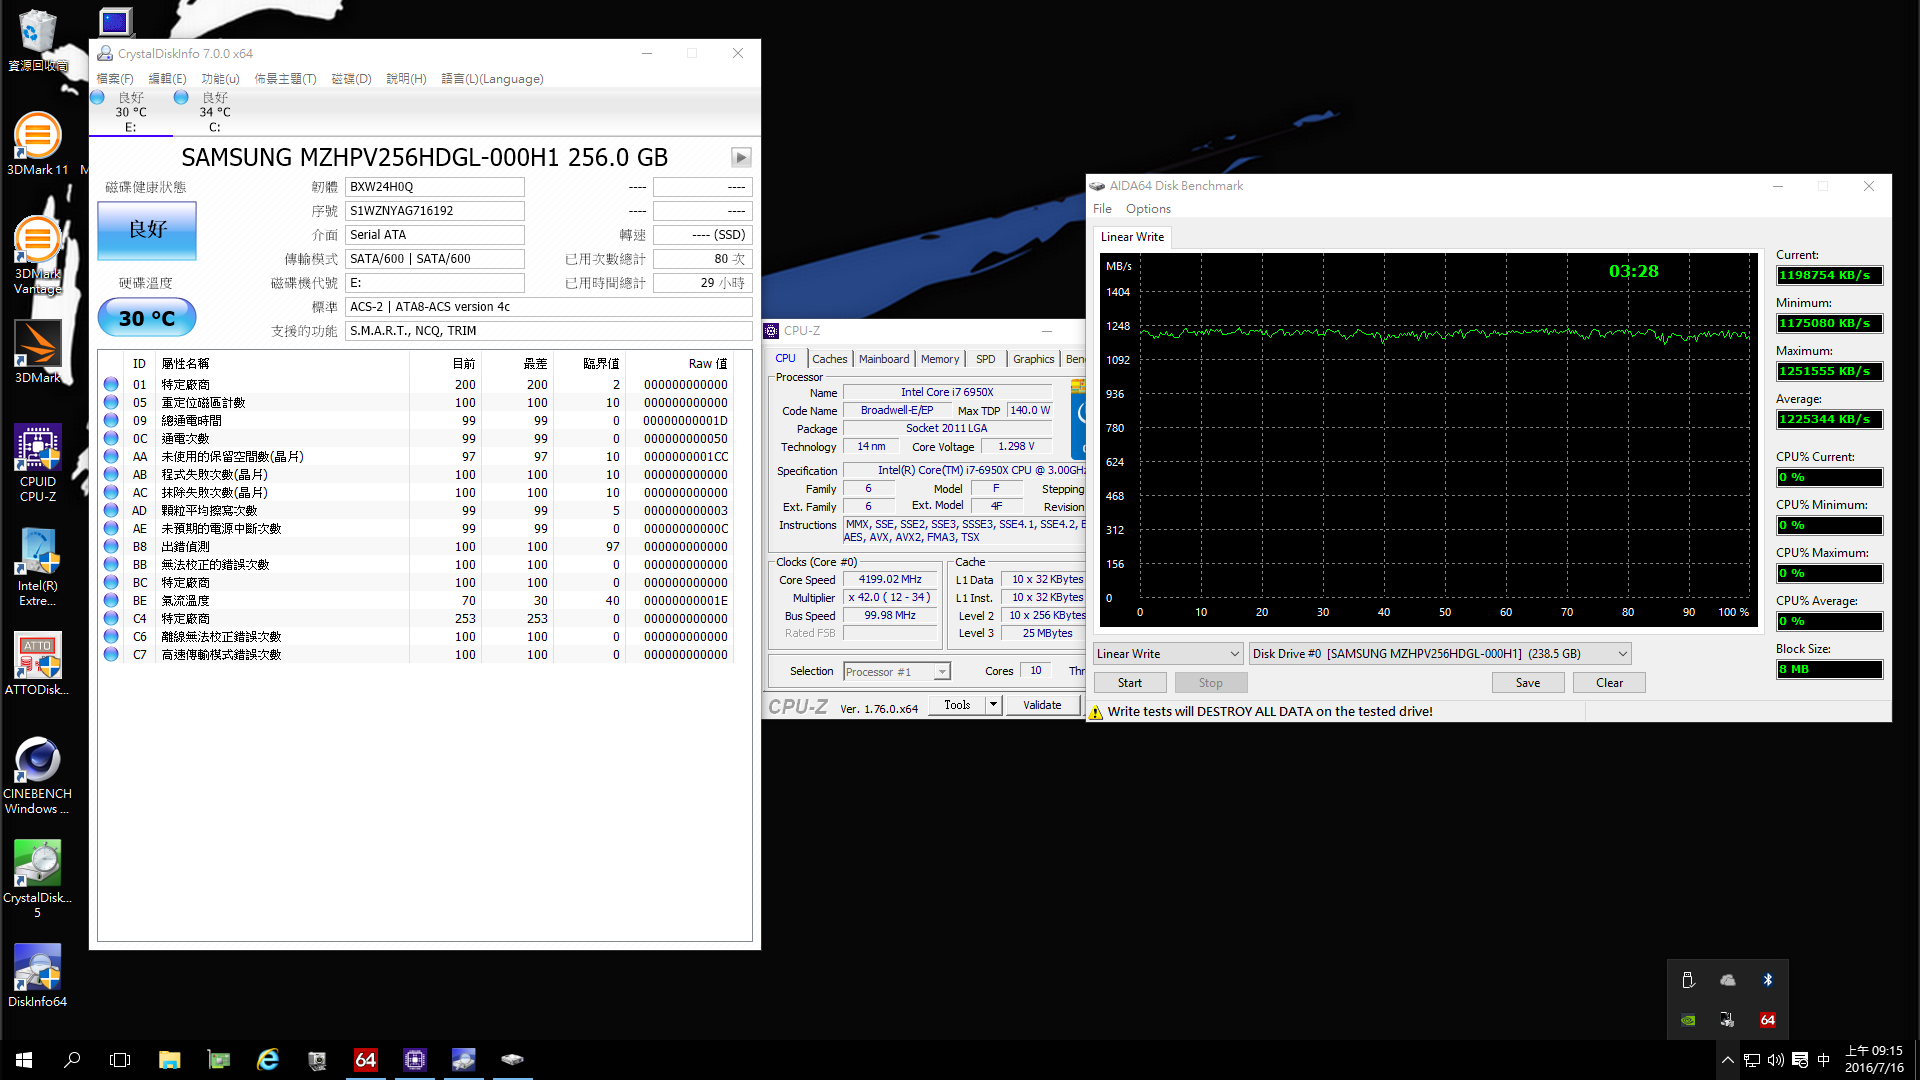Viewport: 1920px width, 1080px height.
Task: Click Save button in AIDA64 Disk Benchmark
Action: click(1528, 683)
